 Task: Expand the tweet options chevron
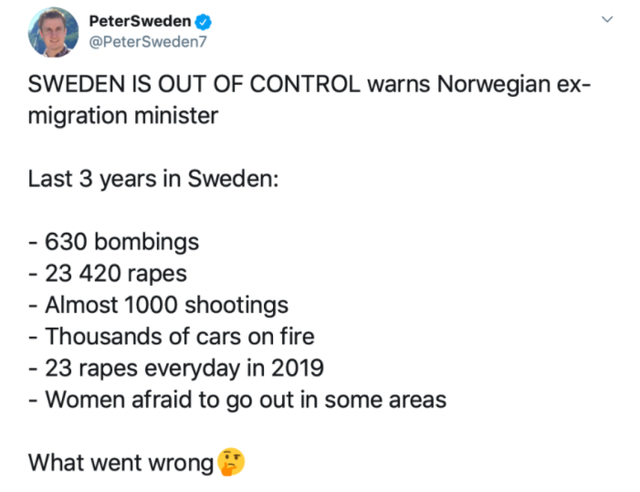click(607, 19)
